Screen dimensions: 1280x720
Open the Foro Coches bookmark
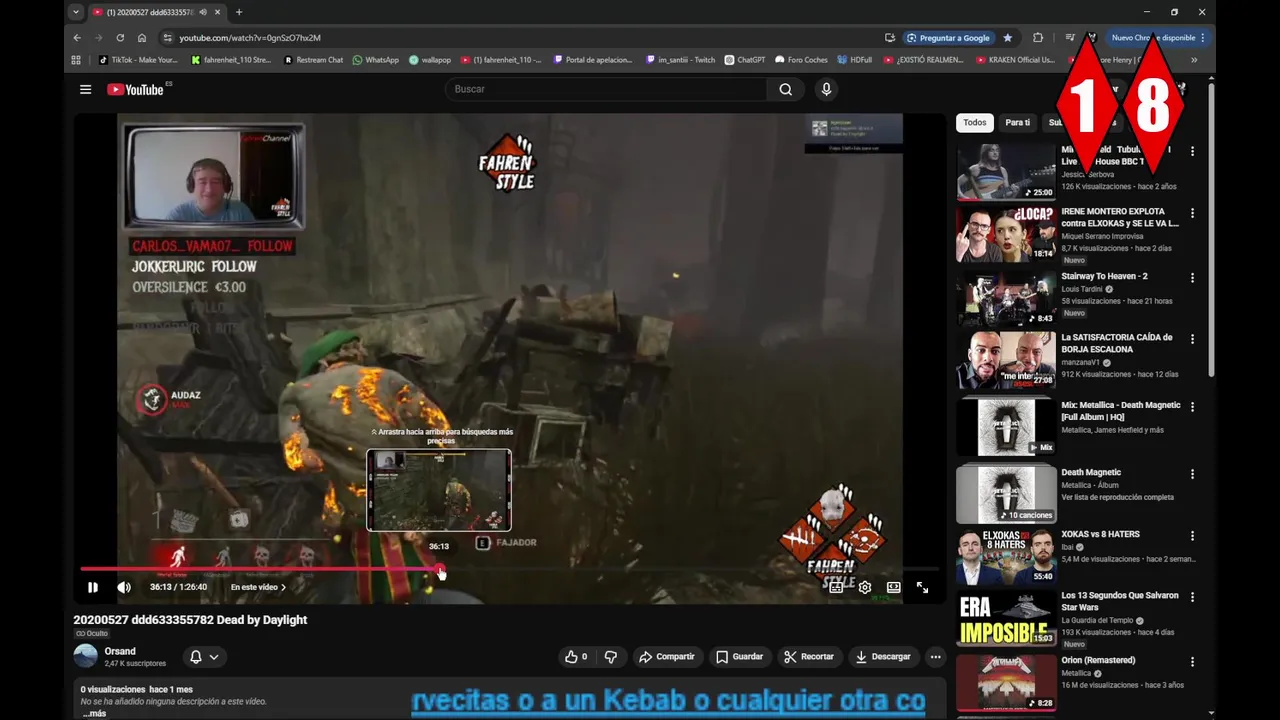click(x=801, y=60)
